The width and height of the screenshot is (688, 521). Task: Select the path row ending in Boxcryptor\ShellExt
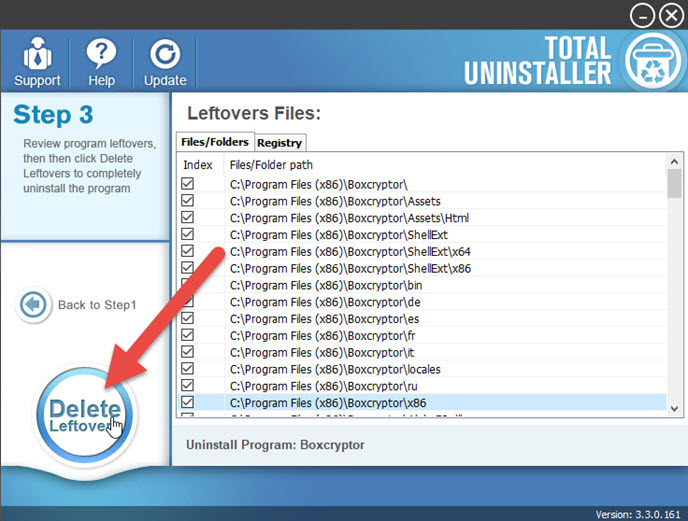click(339, 235)
